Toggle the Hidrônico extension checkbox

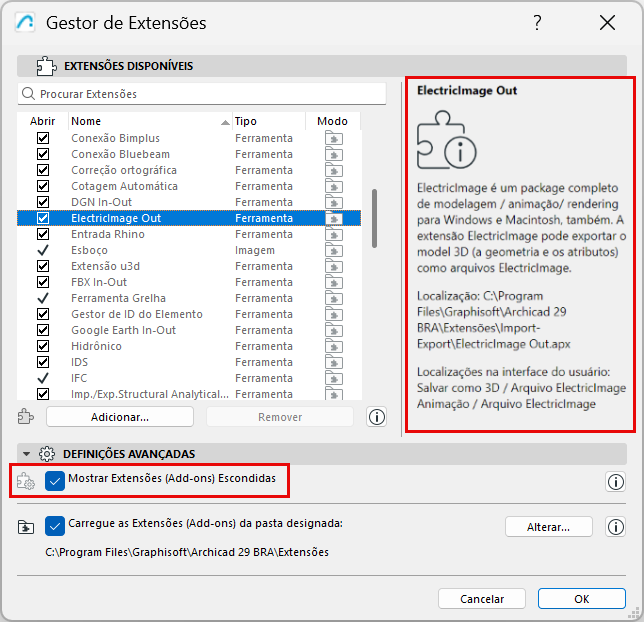click(43, 346)
